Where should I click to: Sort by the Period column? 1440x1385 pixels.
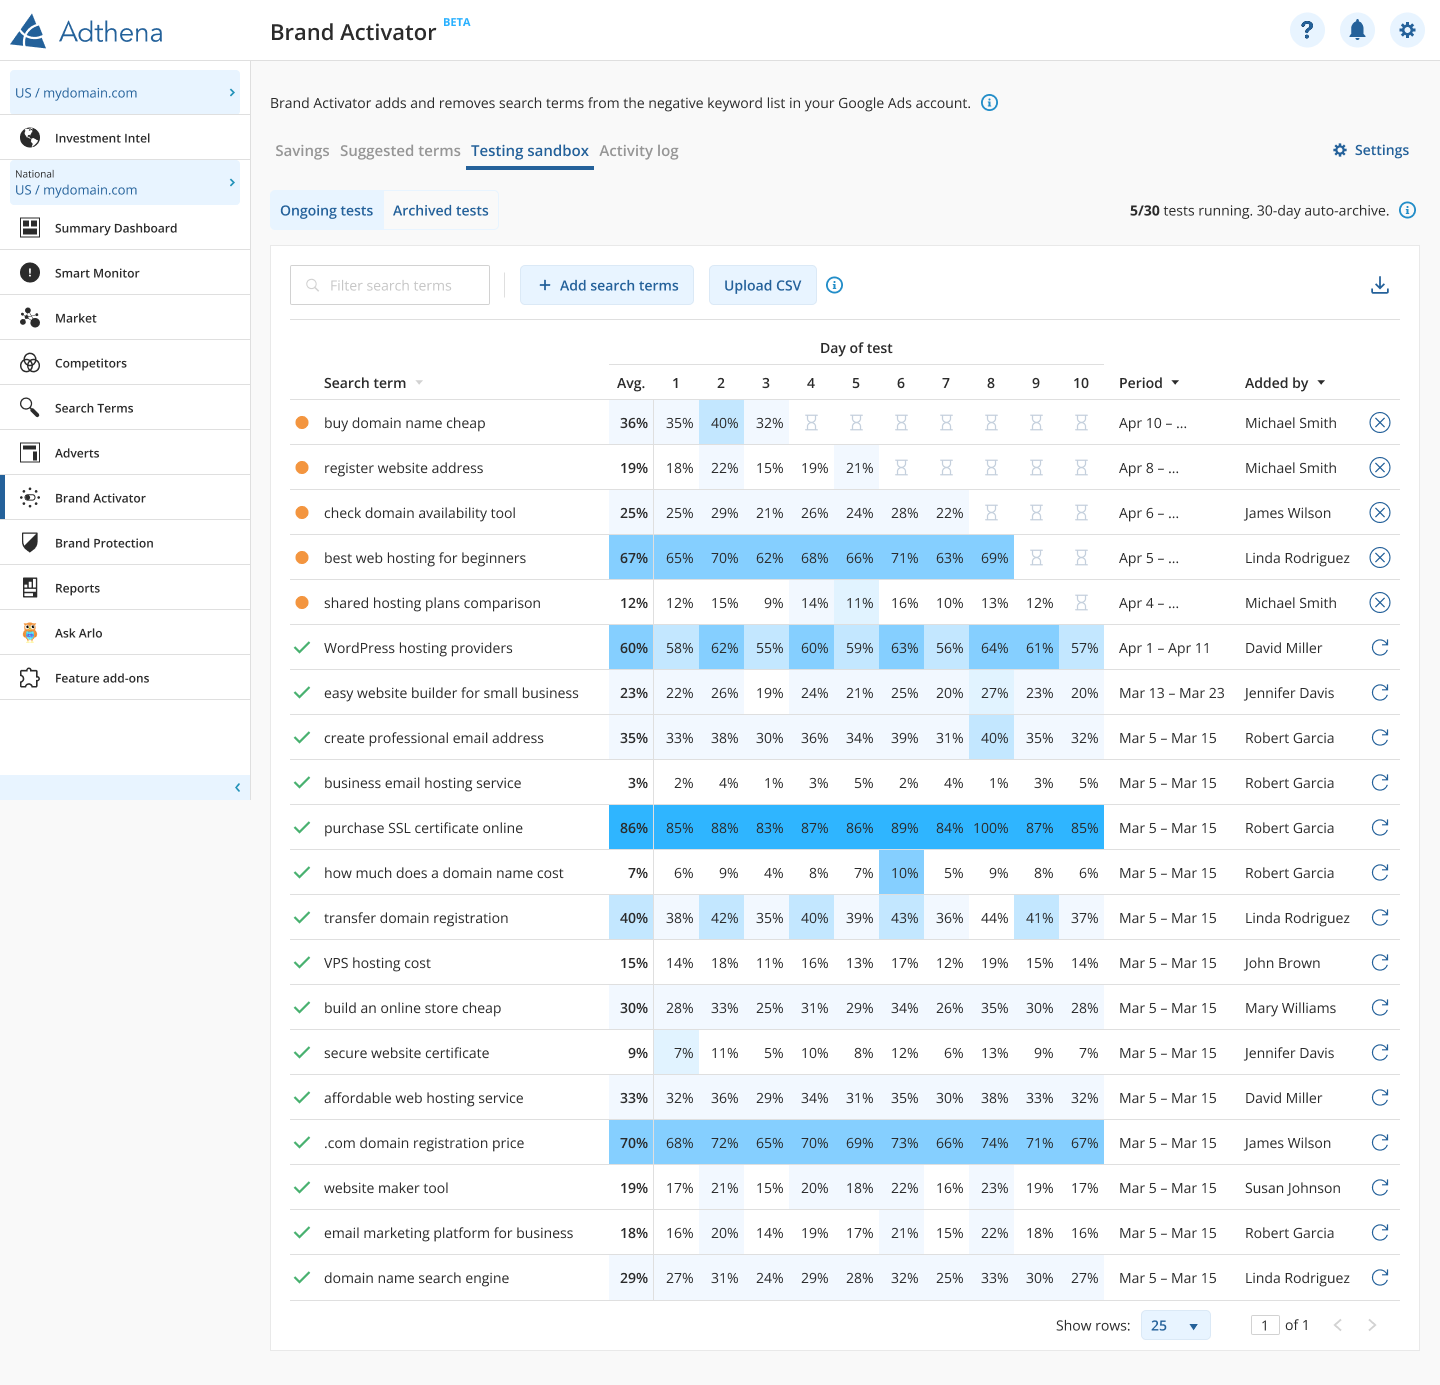tap(1149, 383)
